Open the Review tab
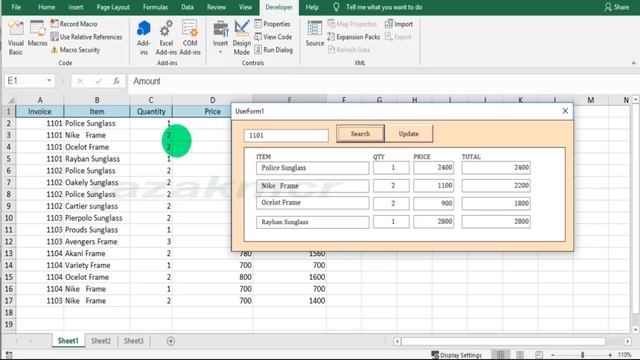Viewport: 640px width, 360px height. pyautogui.click(x=216, y=7)
